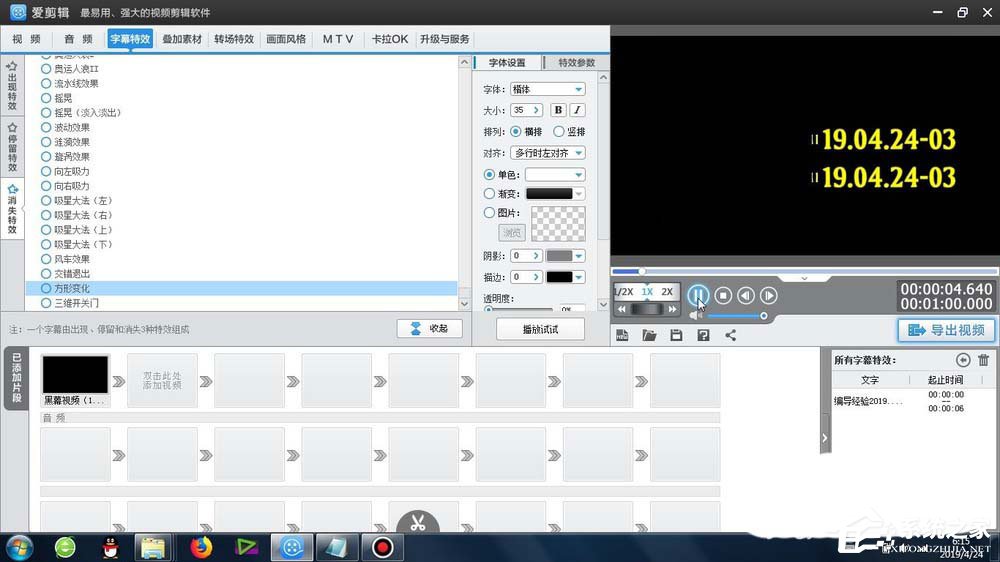
Task: Select the 图片 image fill option
Action: tap(489, 212)
